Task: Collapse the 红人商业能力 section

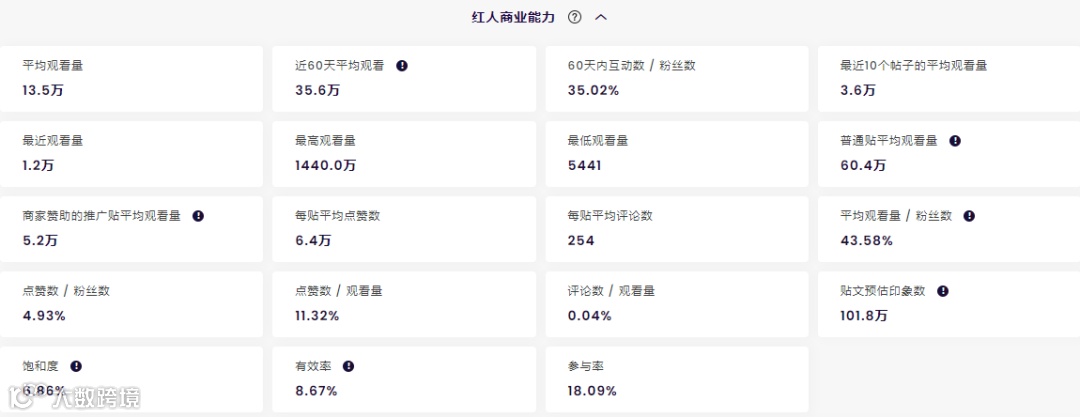Action: pos(601,17)
